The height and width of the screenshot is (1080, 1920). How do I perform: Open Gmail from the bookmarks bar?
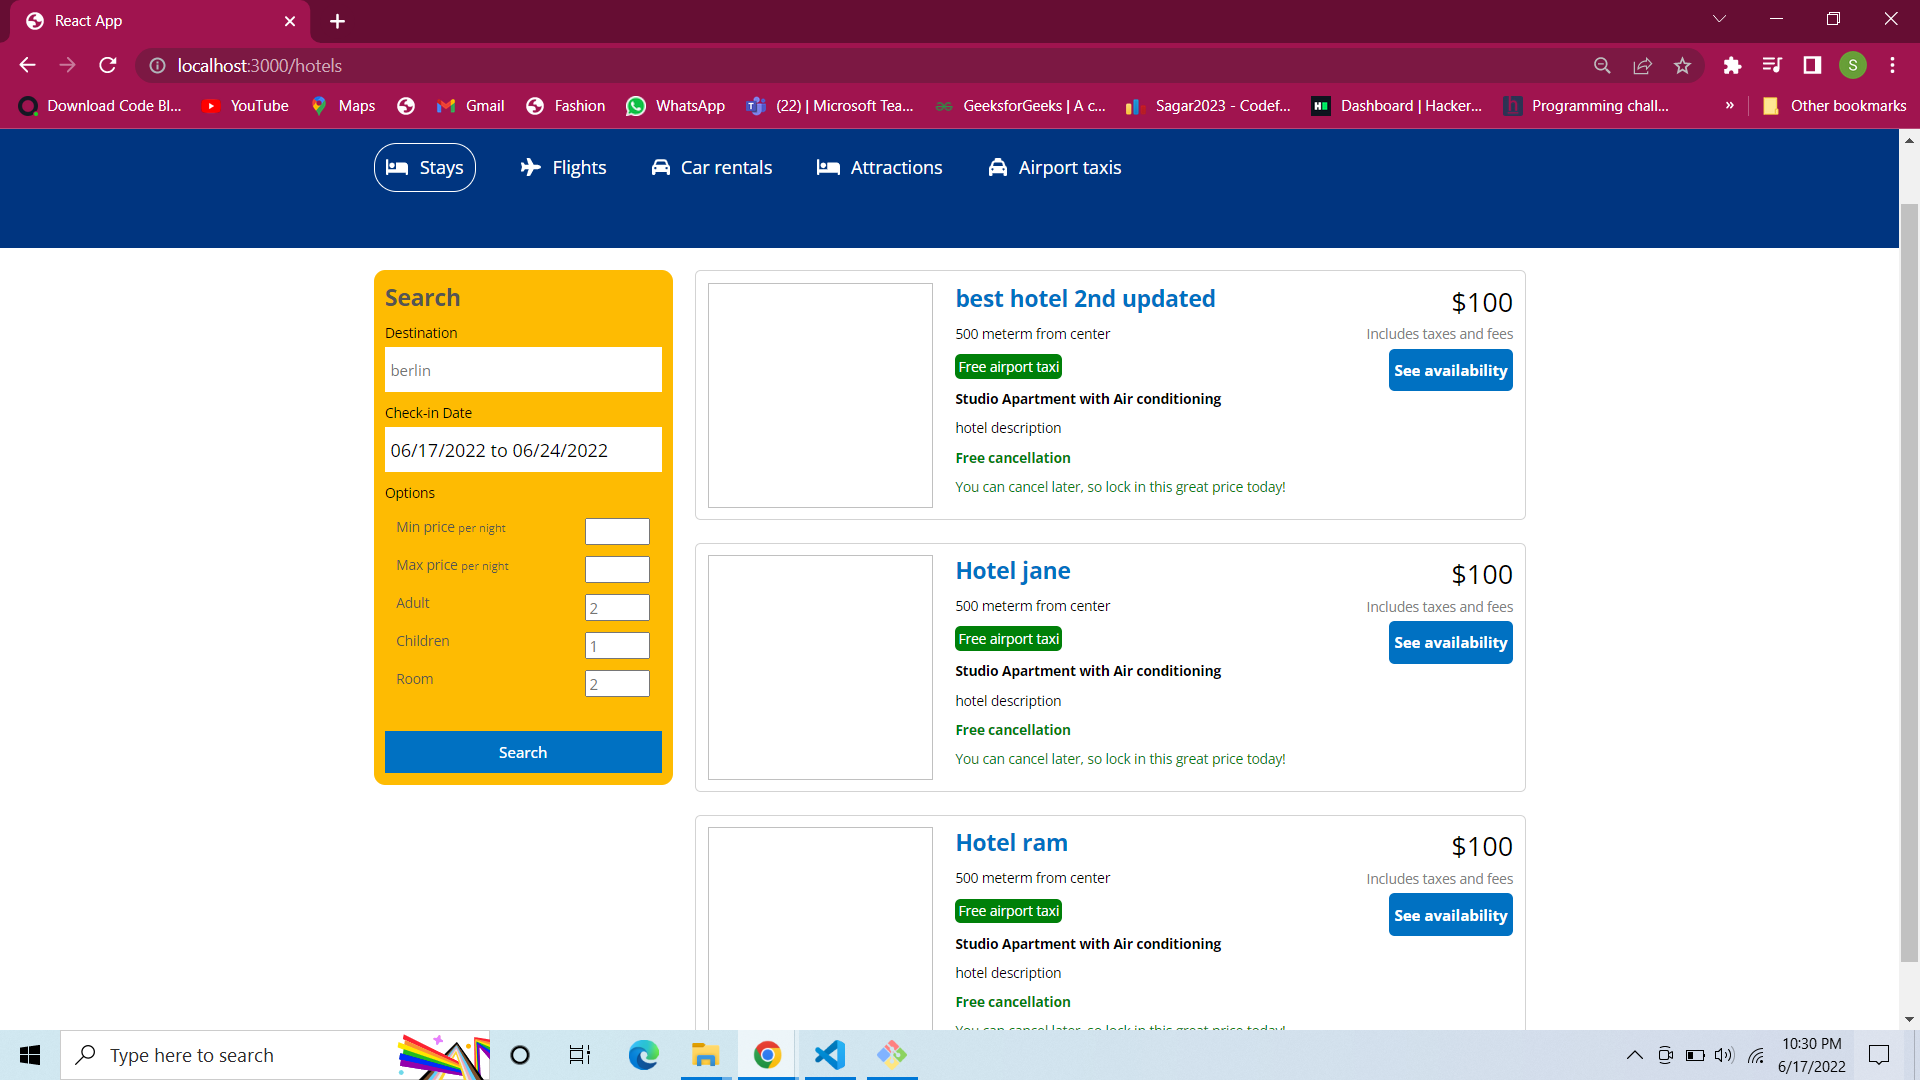tap(447, 105)
